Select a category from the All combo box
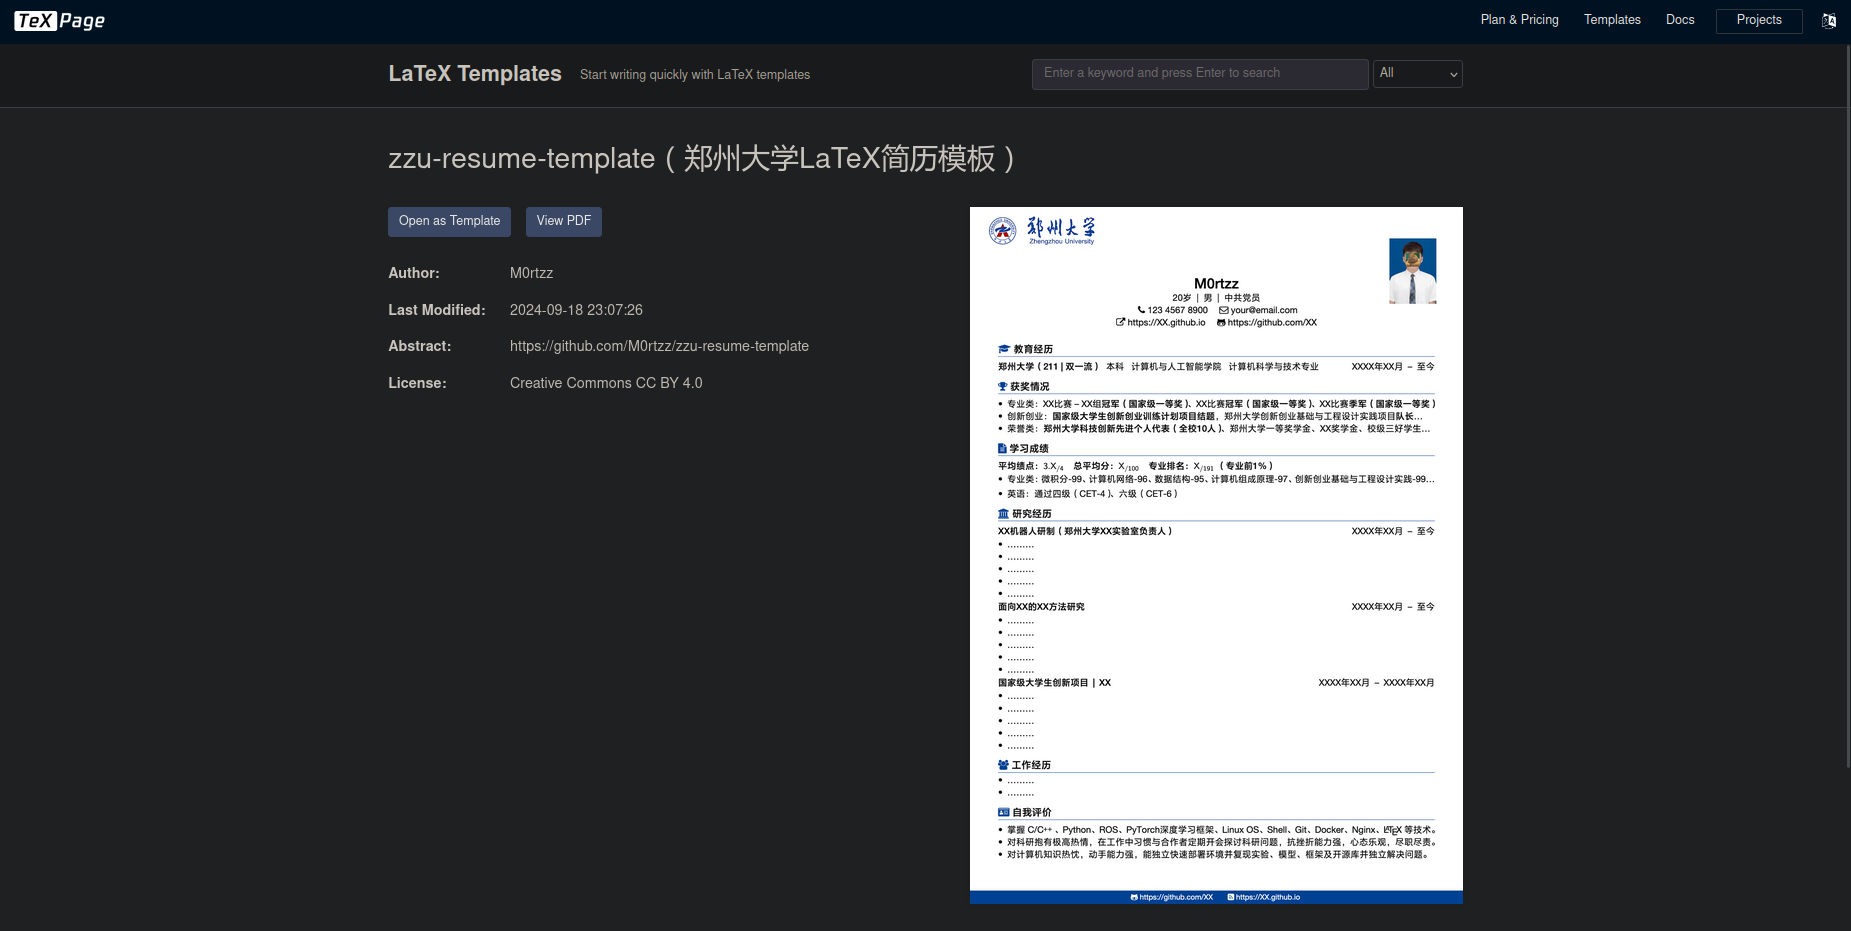The height and width of the screenshot is (931, 1851). pos(1417,73)
